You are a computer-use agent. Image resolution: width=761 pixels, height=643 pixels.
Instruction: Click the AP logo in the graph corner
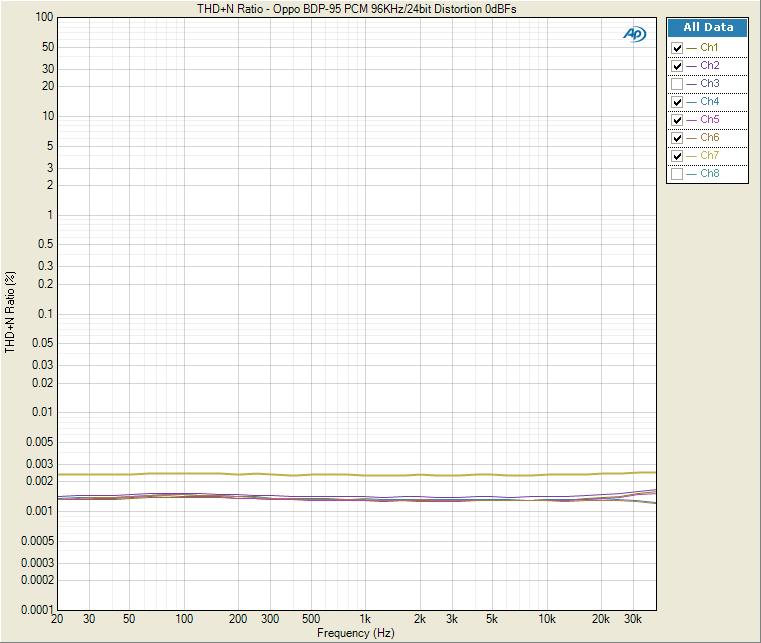click(x=635, y=34)
